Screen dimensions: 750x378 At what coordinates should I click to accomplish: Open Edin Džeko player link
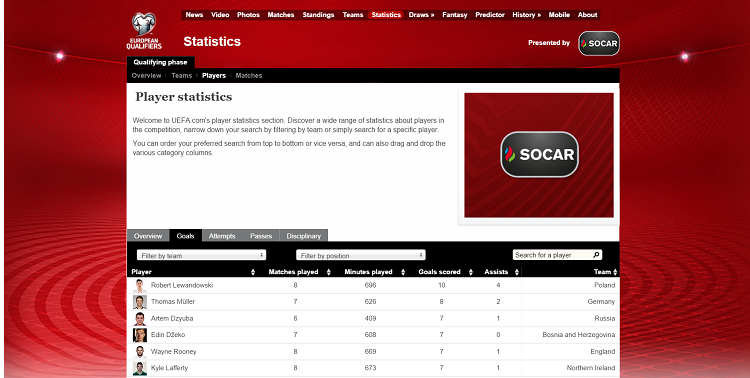[x=168, y=335]
